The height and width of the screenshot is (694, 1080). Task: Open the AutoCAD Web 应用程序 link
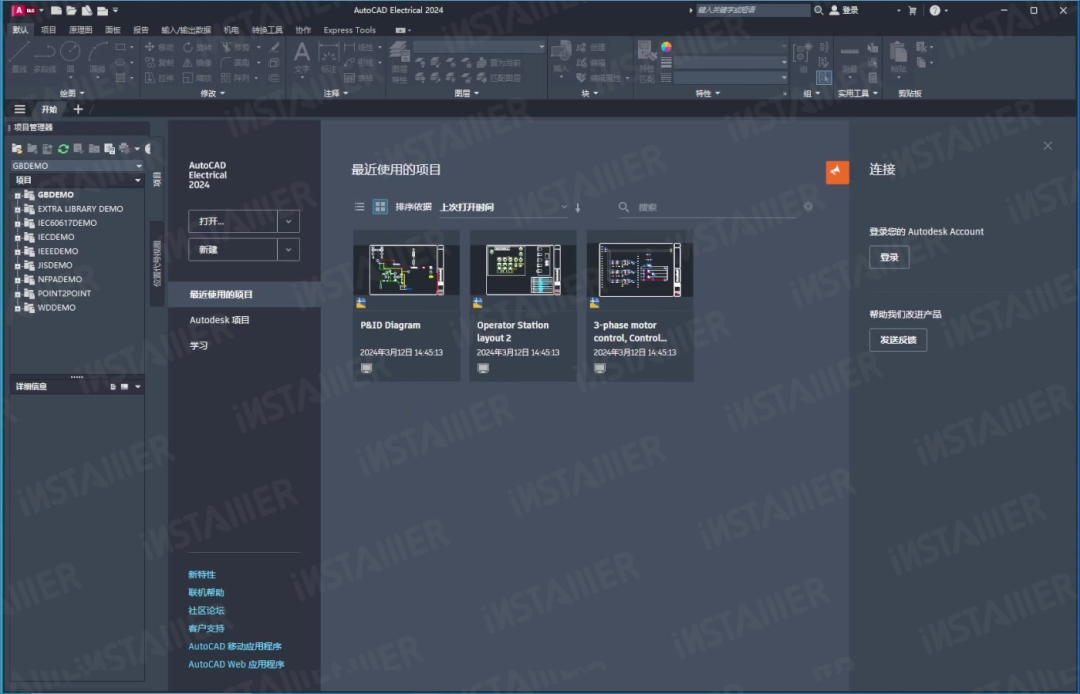(236, 664)
